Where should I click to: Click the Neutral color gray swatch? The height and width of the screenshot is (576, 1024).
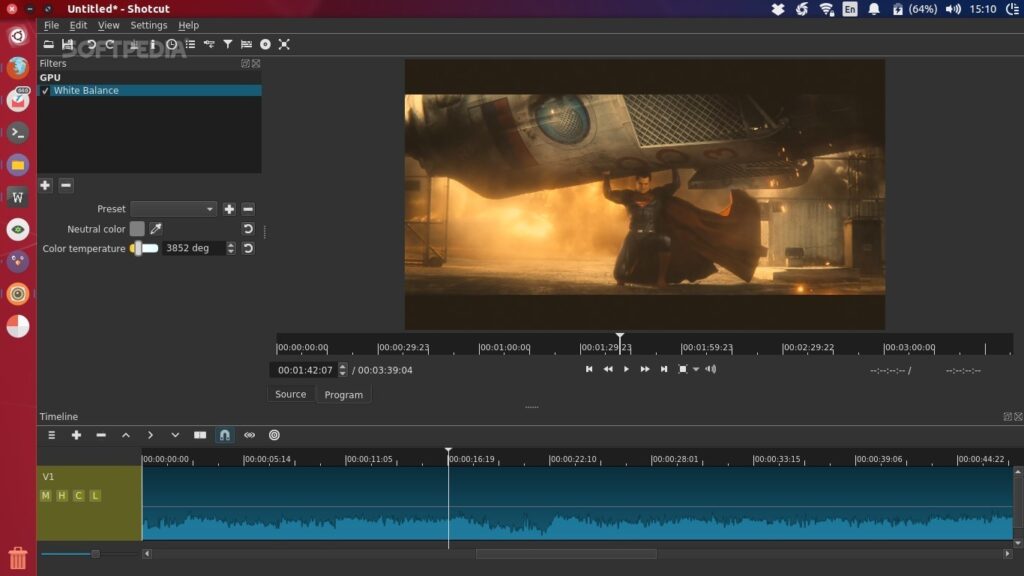click(137, 229)
